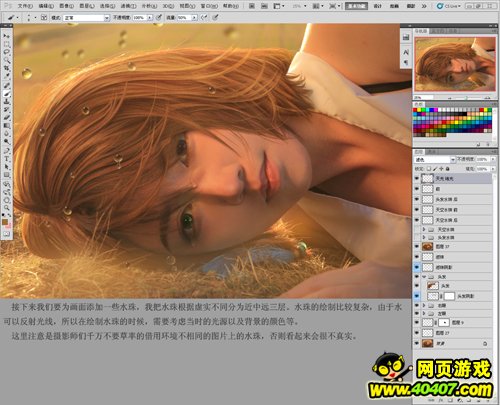
Task: Click the lock all icon in Layers panel
Action: pyautogui.click(x=448, y=169)
